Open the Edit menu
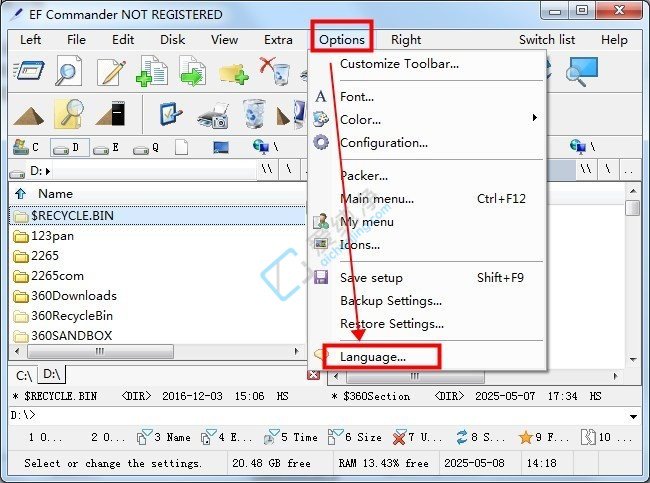Viewport: 650px width, 483px height. (123, 40)
